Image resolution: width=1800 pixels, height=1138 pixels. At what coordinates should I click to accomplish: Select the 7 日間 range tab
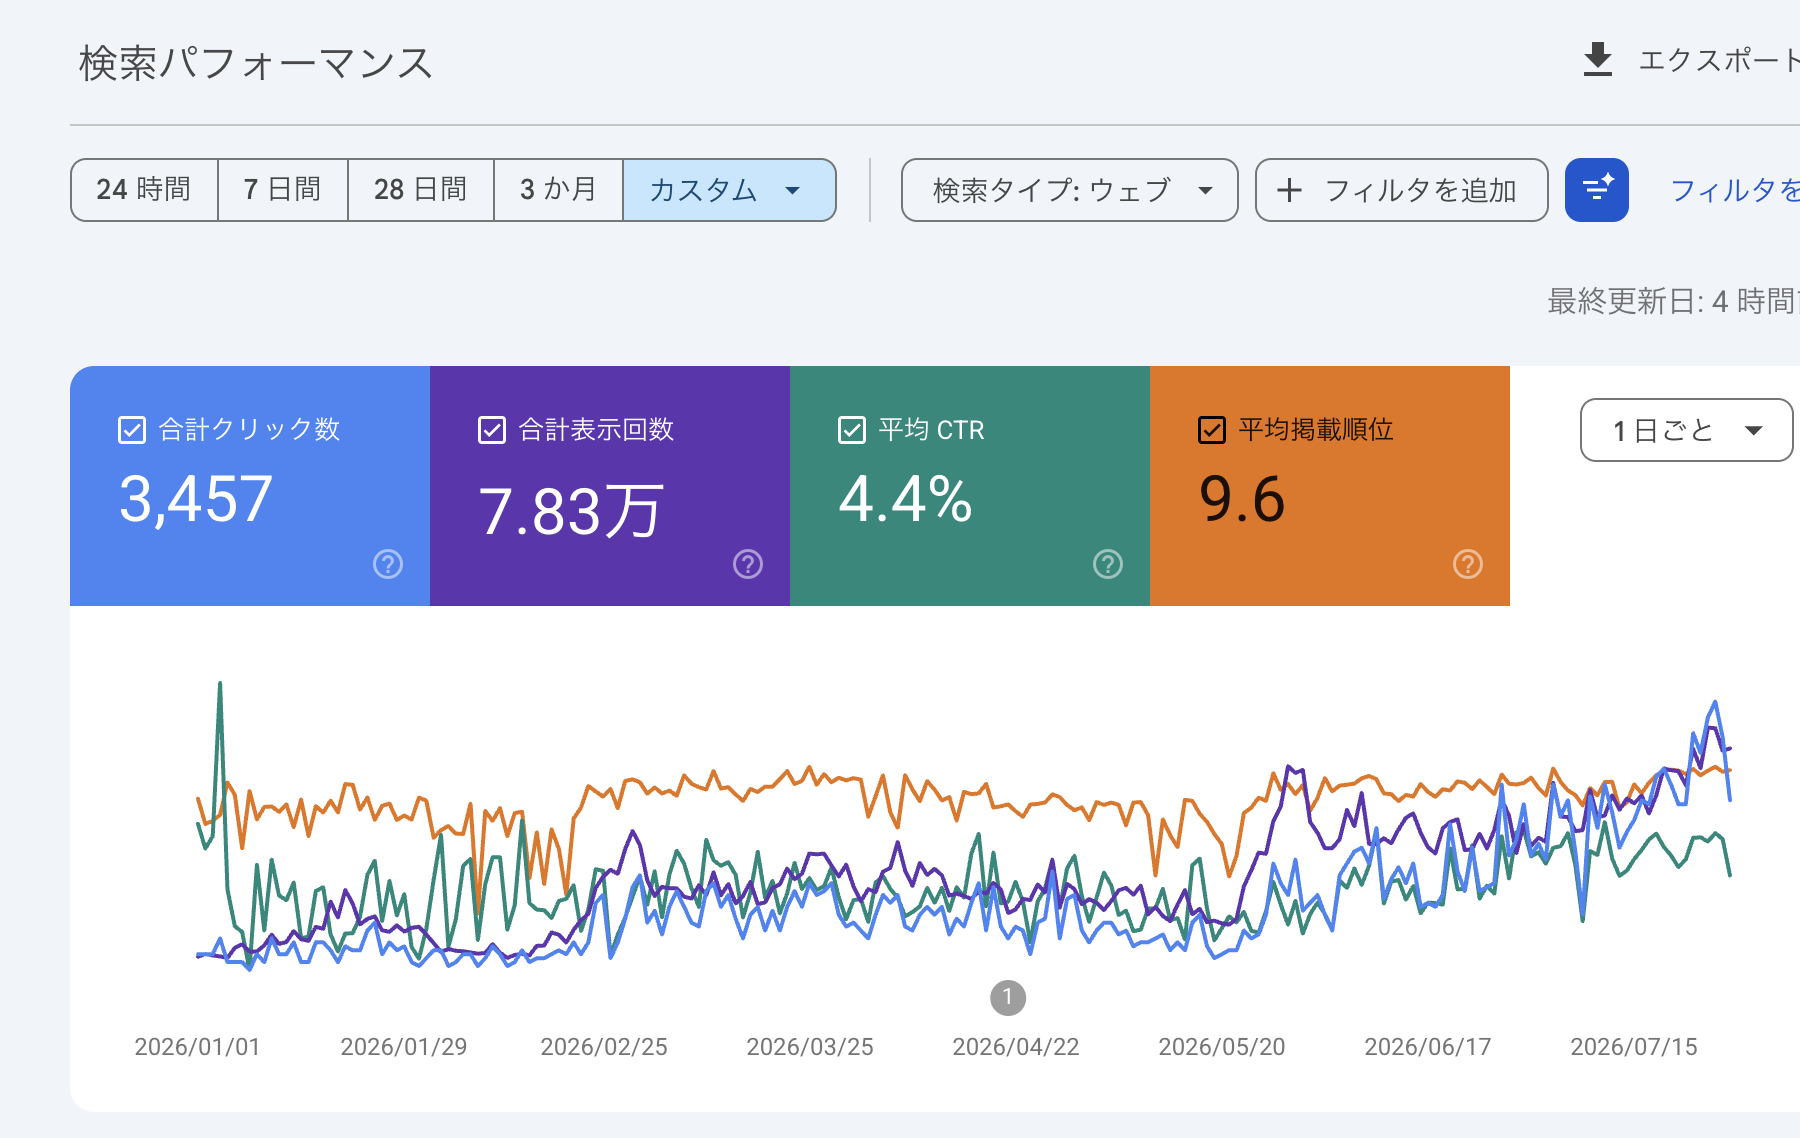click(283, 190)
